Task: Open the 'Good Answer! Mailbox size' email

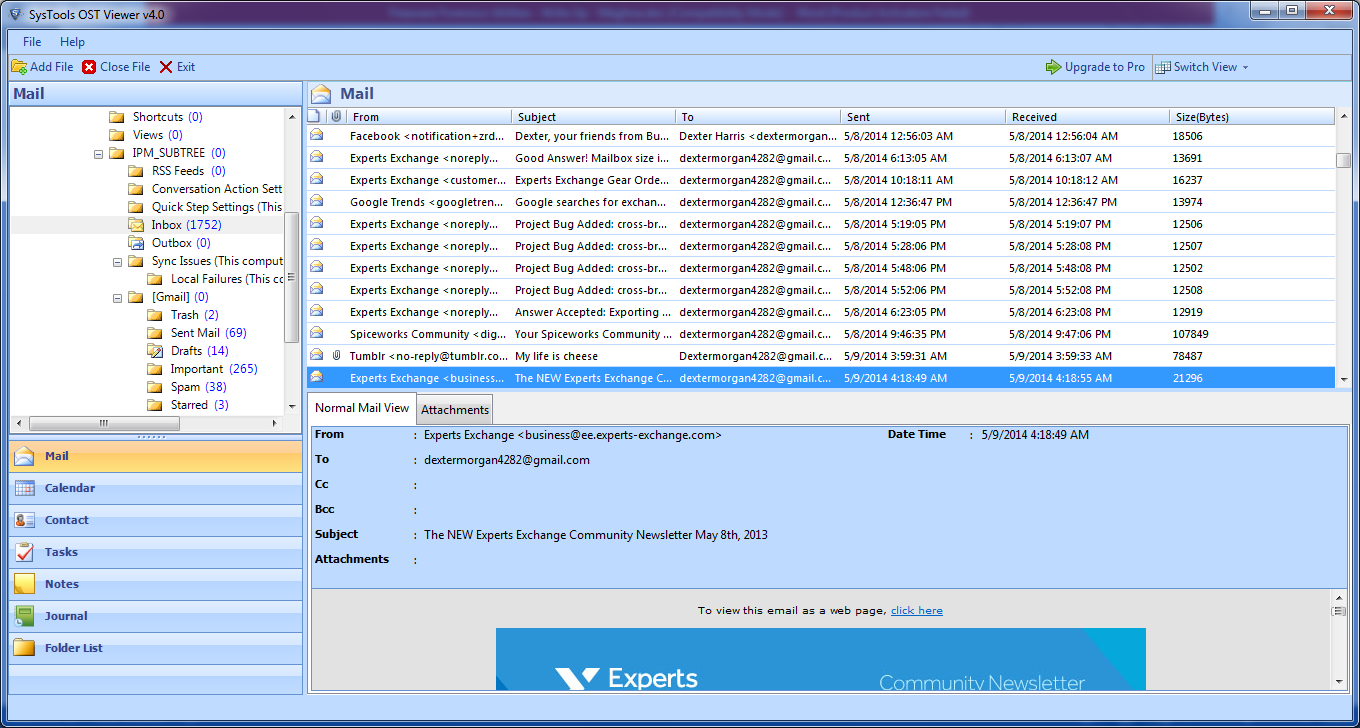Action: click(x=820, y=158)
